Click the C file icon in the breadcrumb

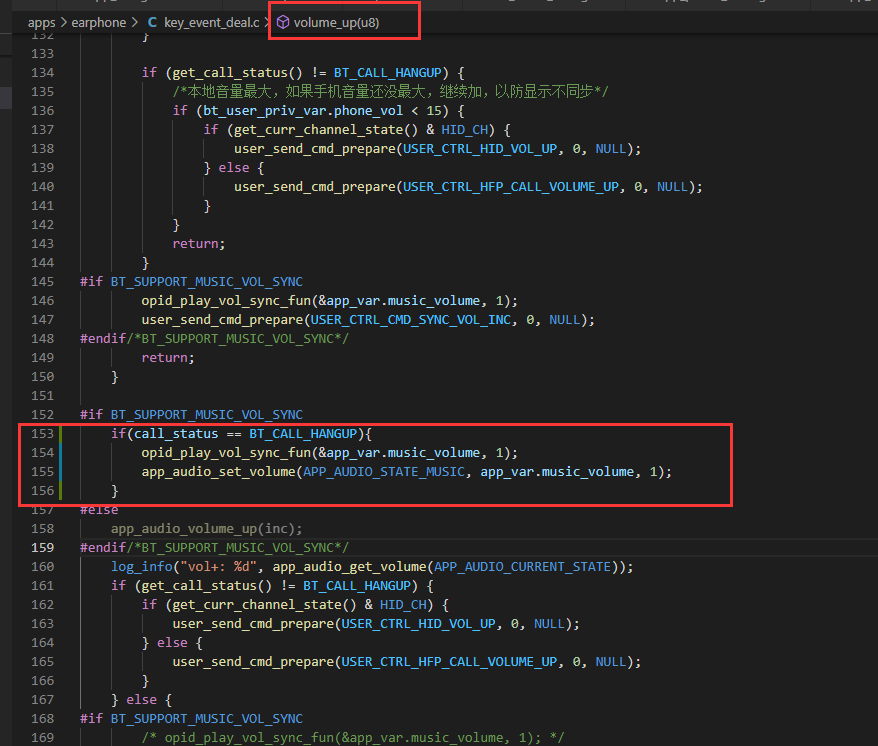click(x=152, y=22)
